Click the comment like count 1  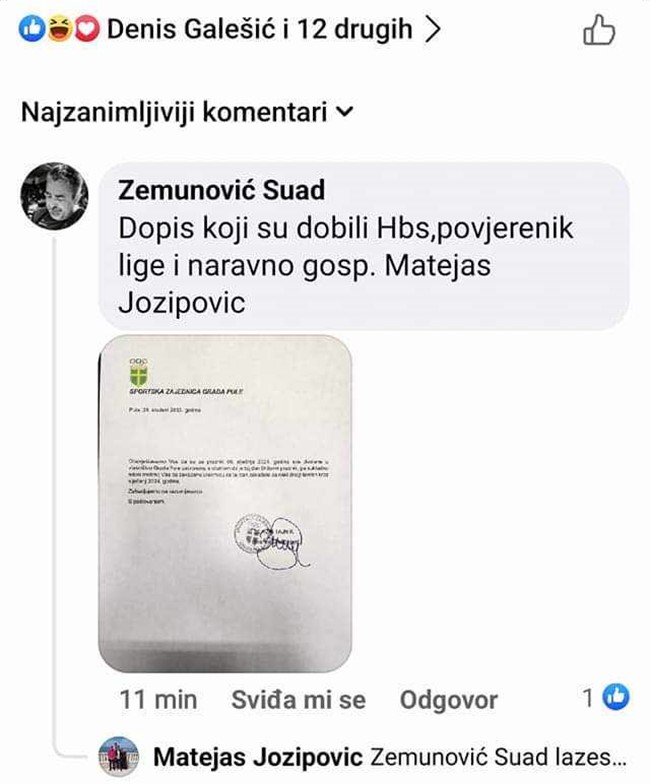pos(589,697)
